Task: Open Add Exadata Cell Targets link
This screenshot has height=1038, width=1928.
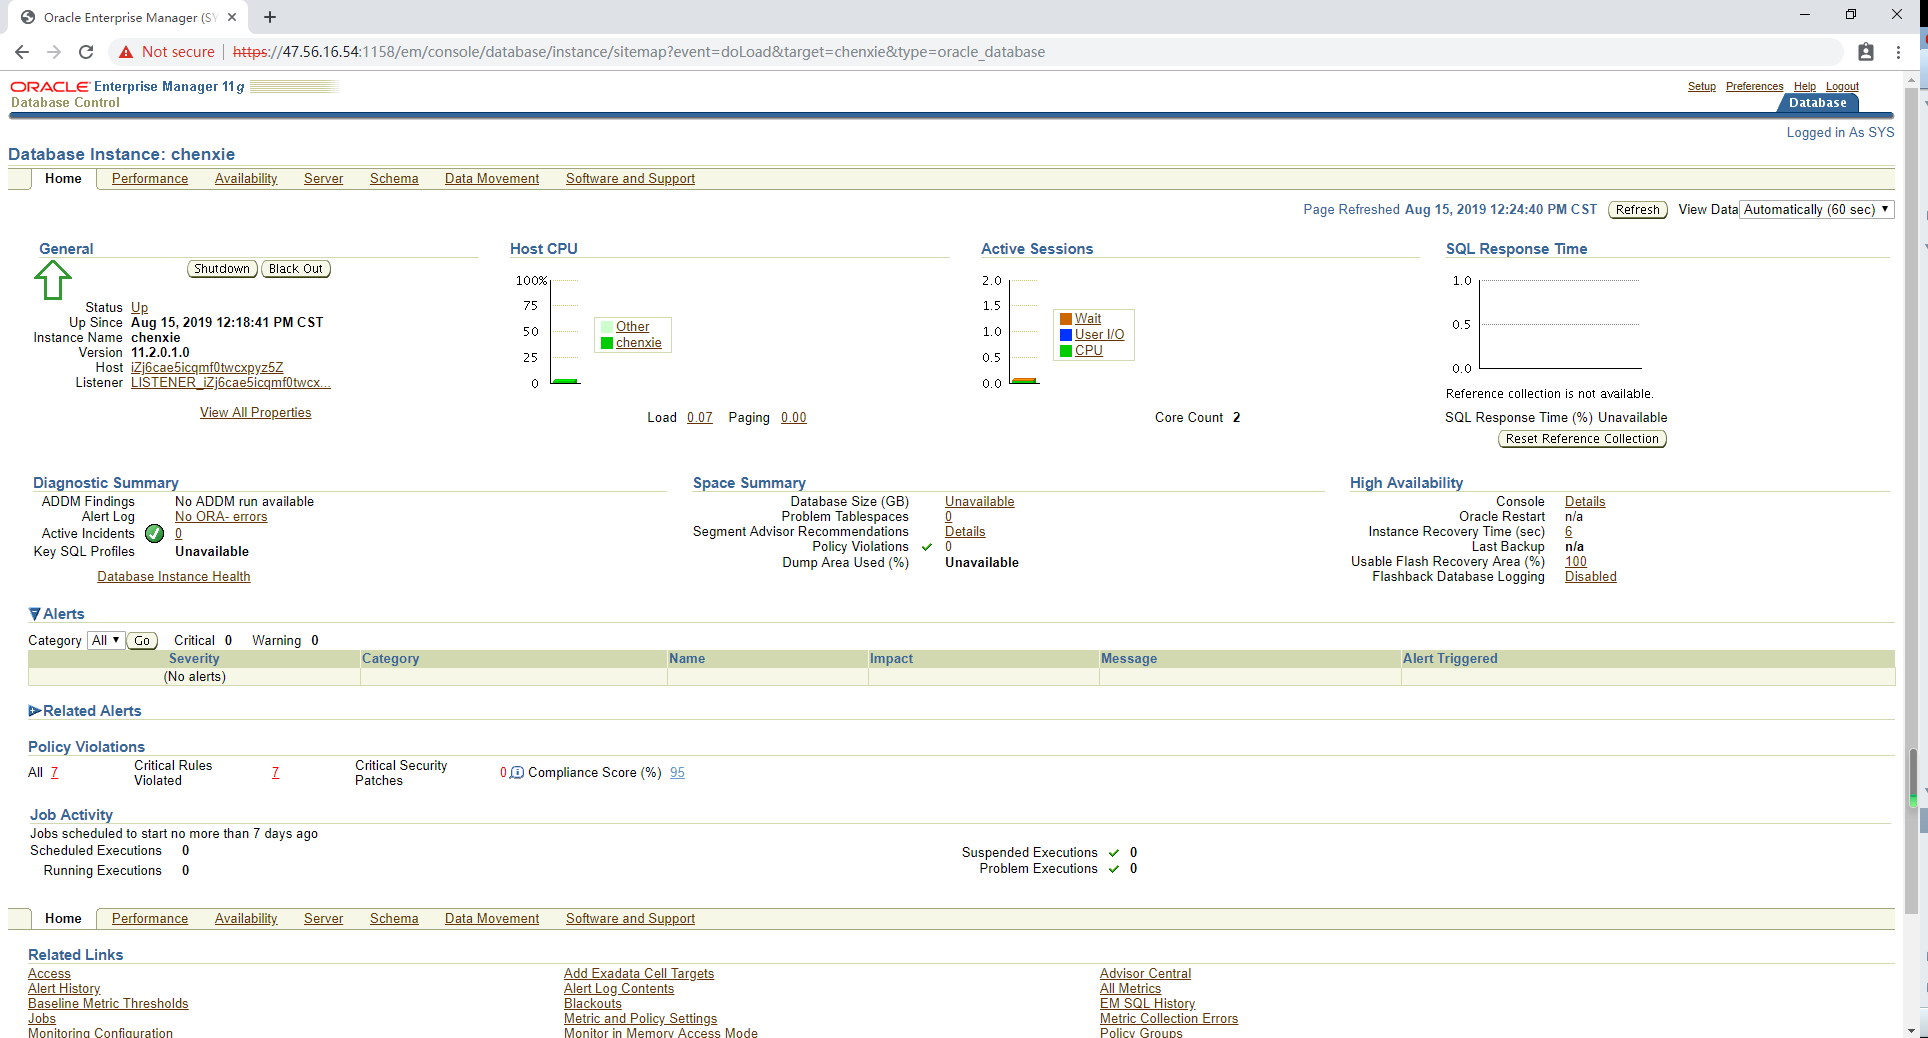Action: [x=639, y=974]
